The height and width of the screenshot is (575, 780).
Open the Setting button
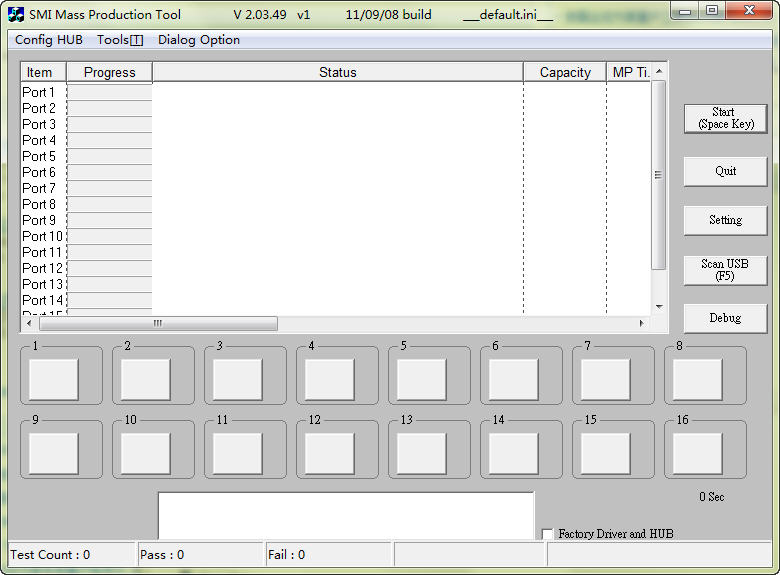[x=725, y=220]
